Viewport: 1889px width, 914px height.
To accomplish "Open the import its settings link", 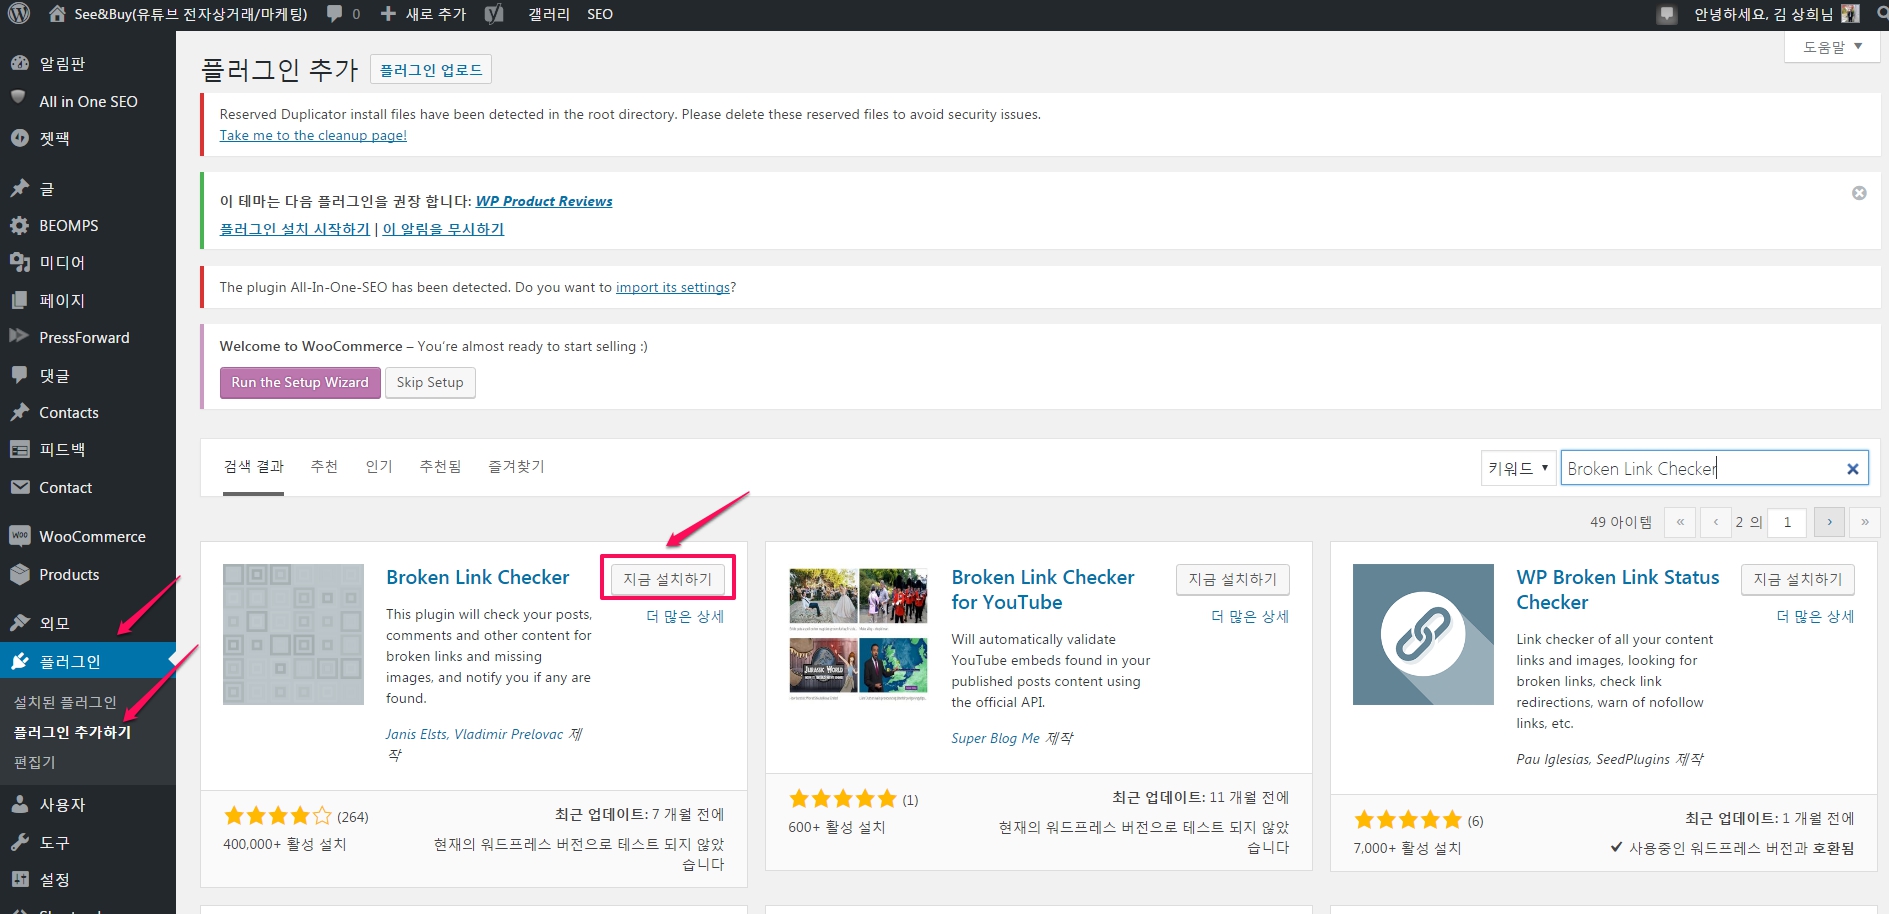I will (x=673, y=288).
